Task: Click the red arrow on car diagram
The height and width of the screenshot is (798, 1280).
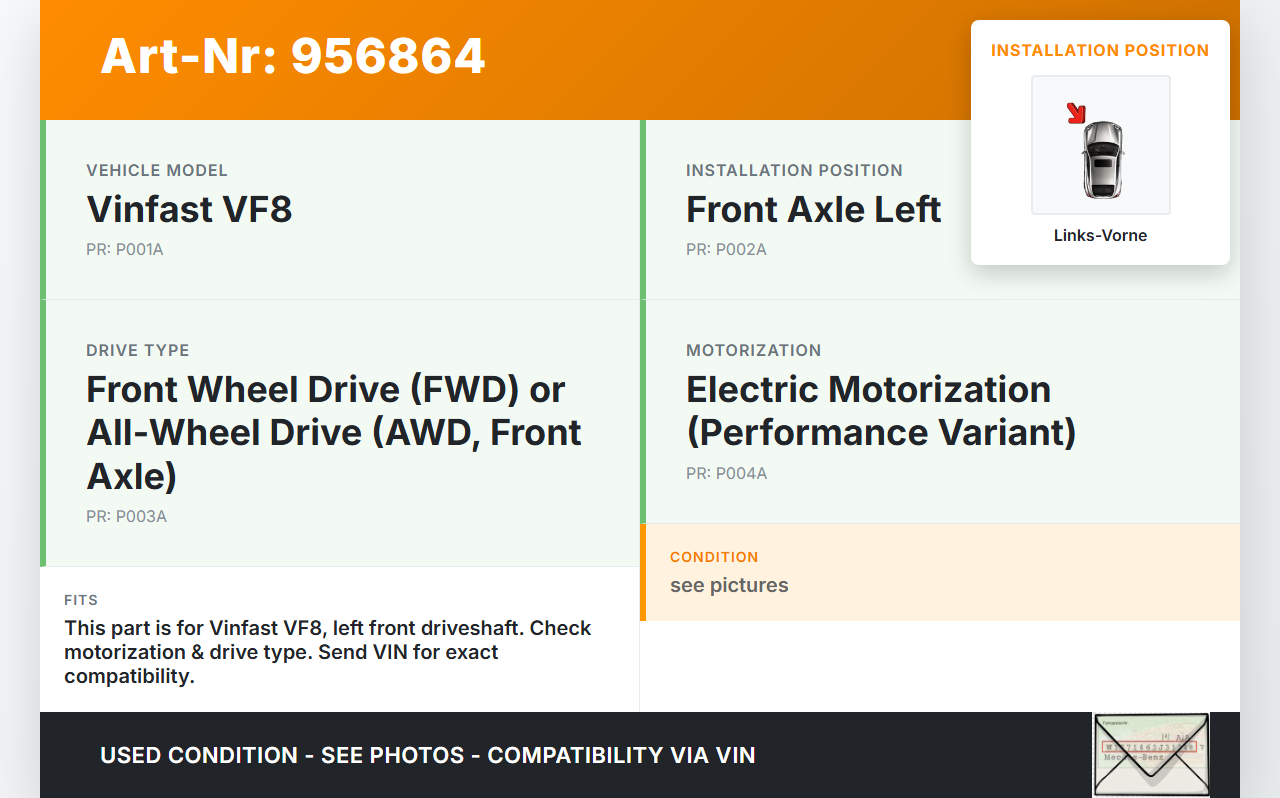Action: click(1076, 113)
